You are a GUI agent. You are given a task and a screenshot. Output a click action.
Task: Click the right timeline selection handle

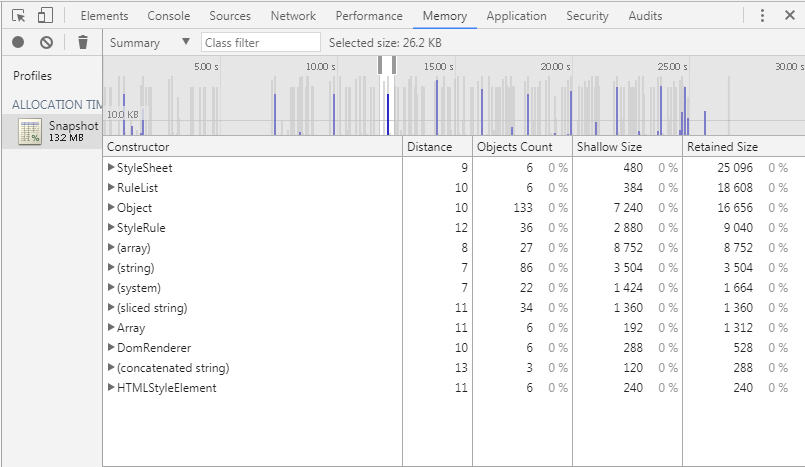(394, 65)
